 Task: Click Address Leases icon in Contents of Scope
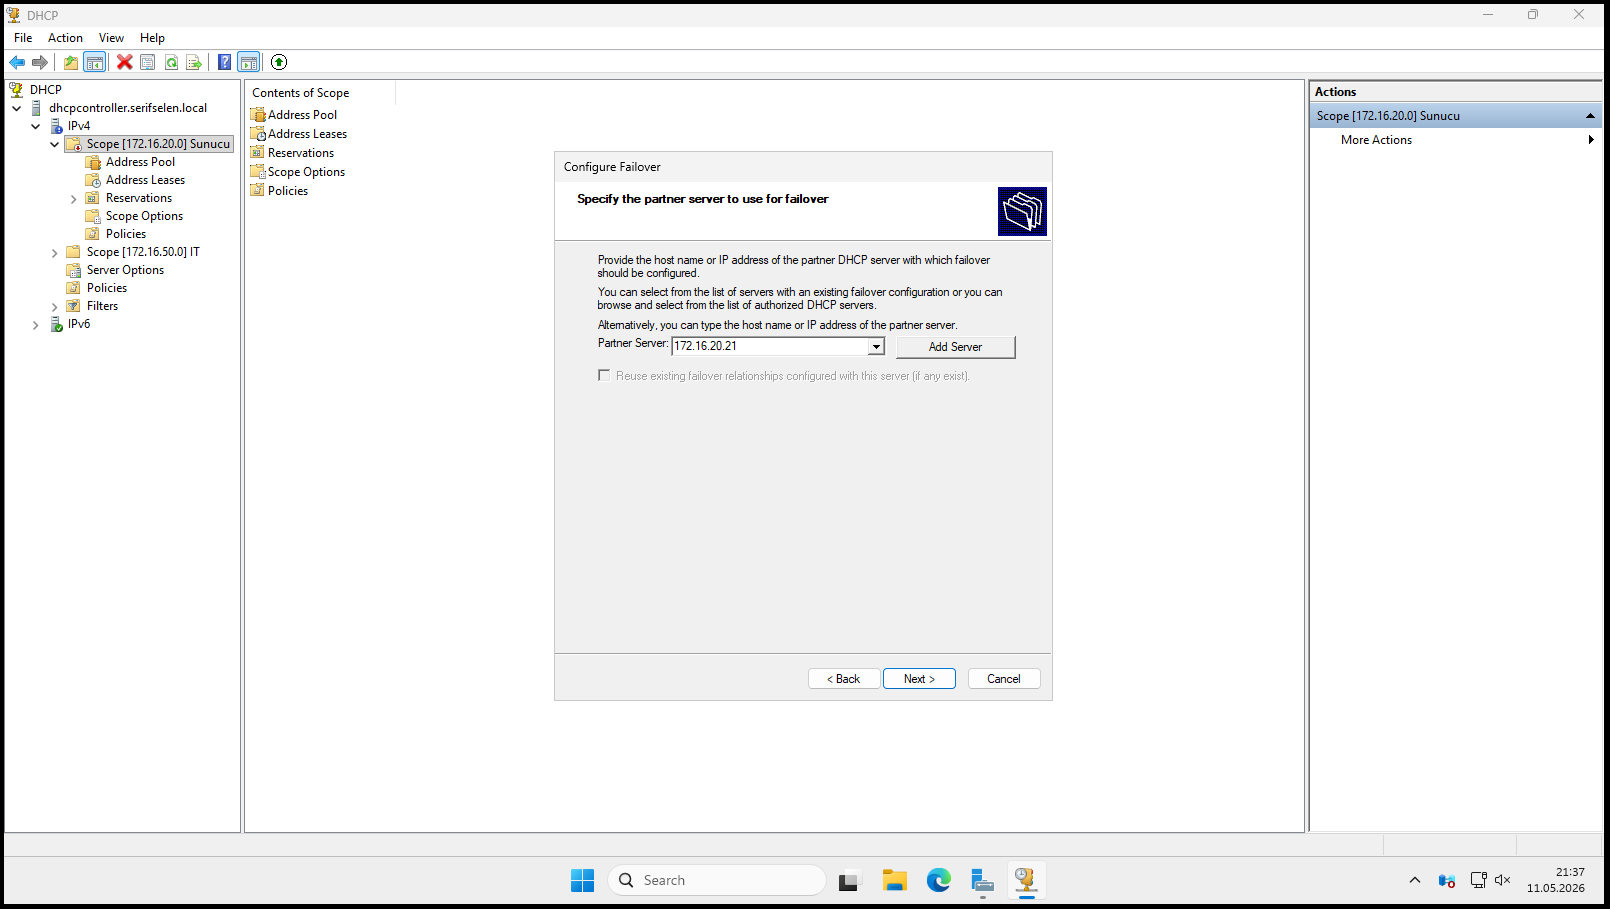click(x=258, y=134)
